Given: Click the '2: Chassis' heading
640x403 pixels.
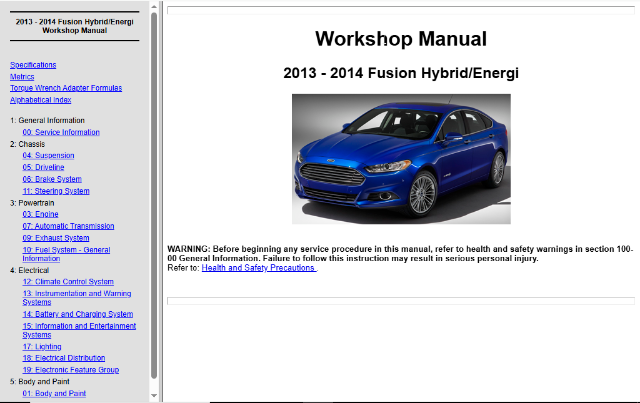Looking at the screenshot, I should point(27,144).
